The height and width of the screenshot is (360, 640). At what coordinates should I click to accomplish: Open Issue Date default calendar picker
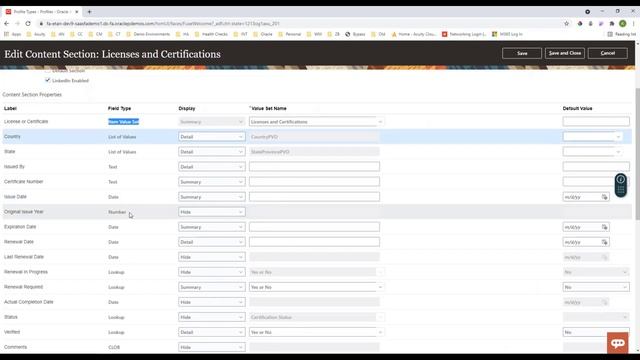604,197
